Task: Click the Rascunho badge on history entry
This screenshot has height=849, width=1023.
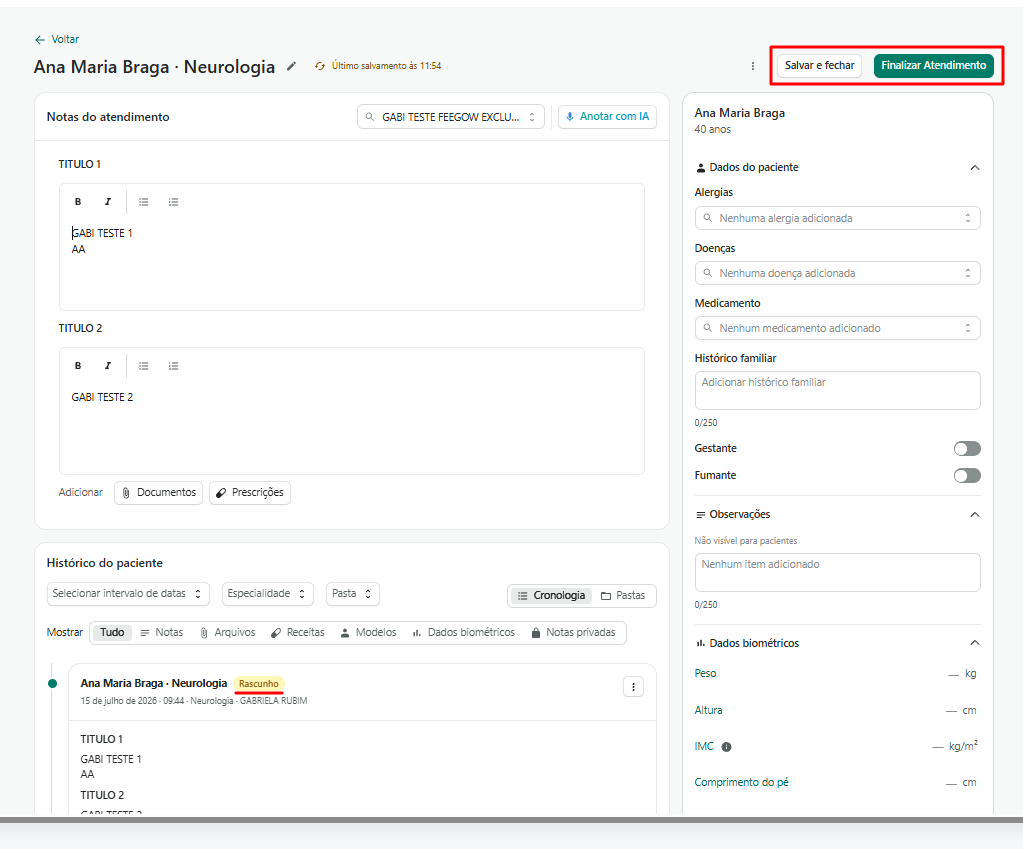Action: [x=259, y=683]
